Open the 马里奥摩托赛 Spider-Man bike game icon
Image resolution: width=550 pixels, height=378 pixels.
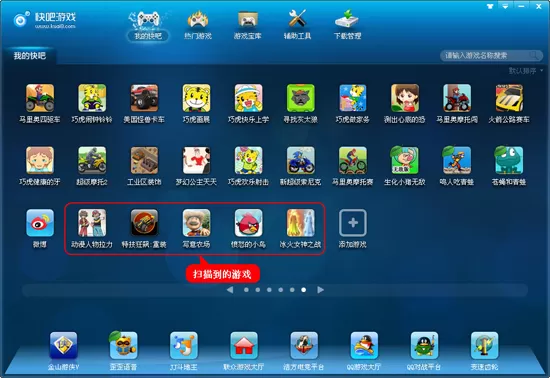[353, 161]
